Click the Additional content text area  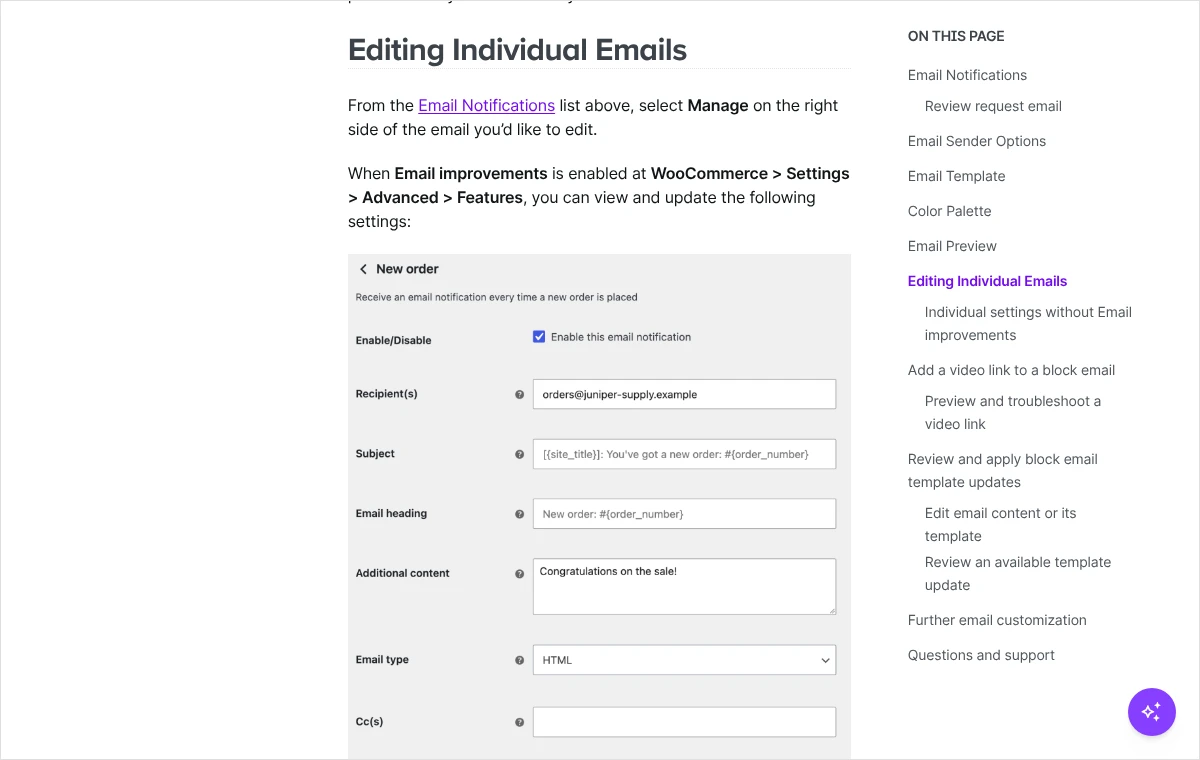[x=684, y=586]
